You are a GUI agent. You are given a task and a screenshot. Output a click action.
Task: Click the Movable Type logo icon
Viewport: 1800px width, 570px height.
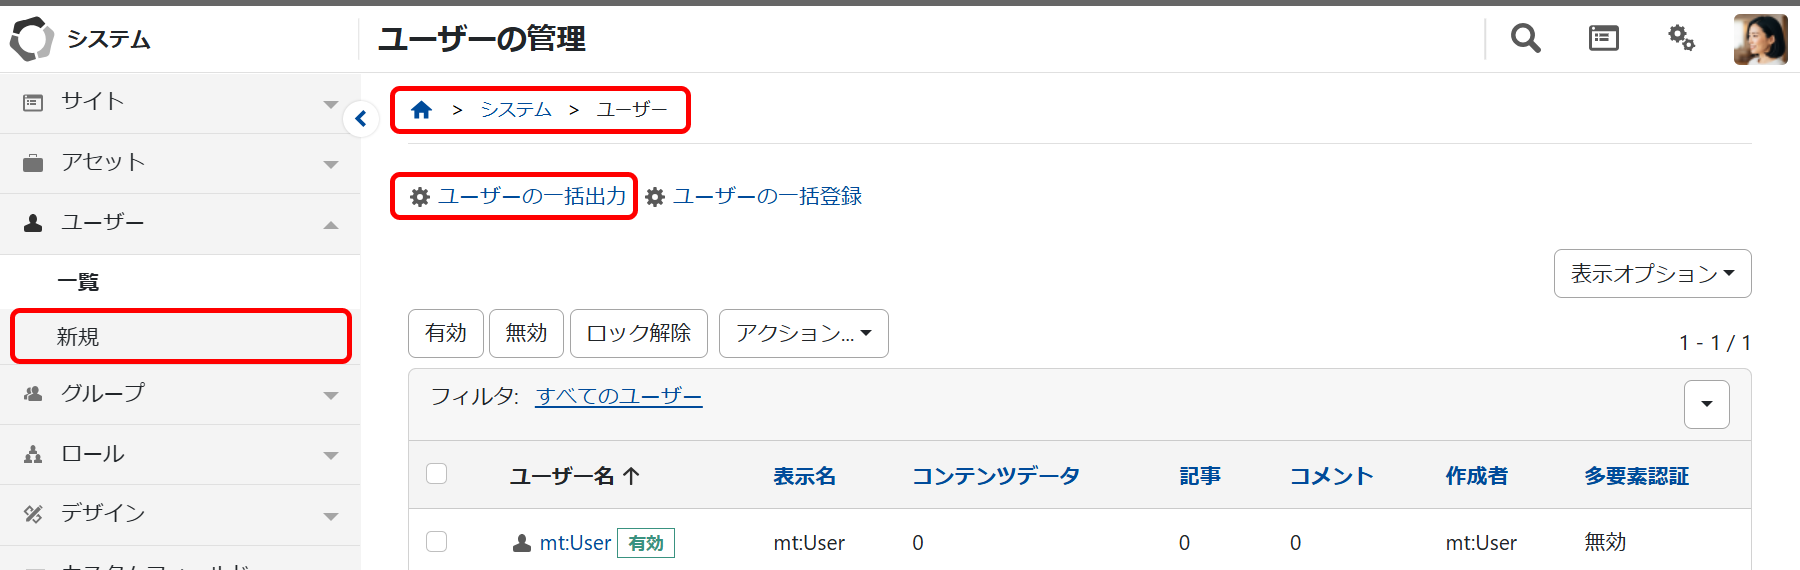point(31,39)
